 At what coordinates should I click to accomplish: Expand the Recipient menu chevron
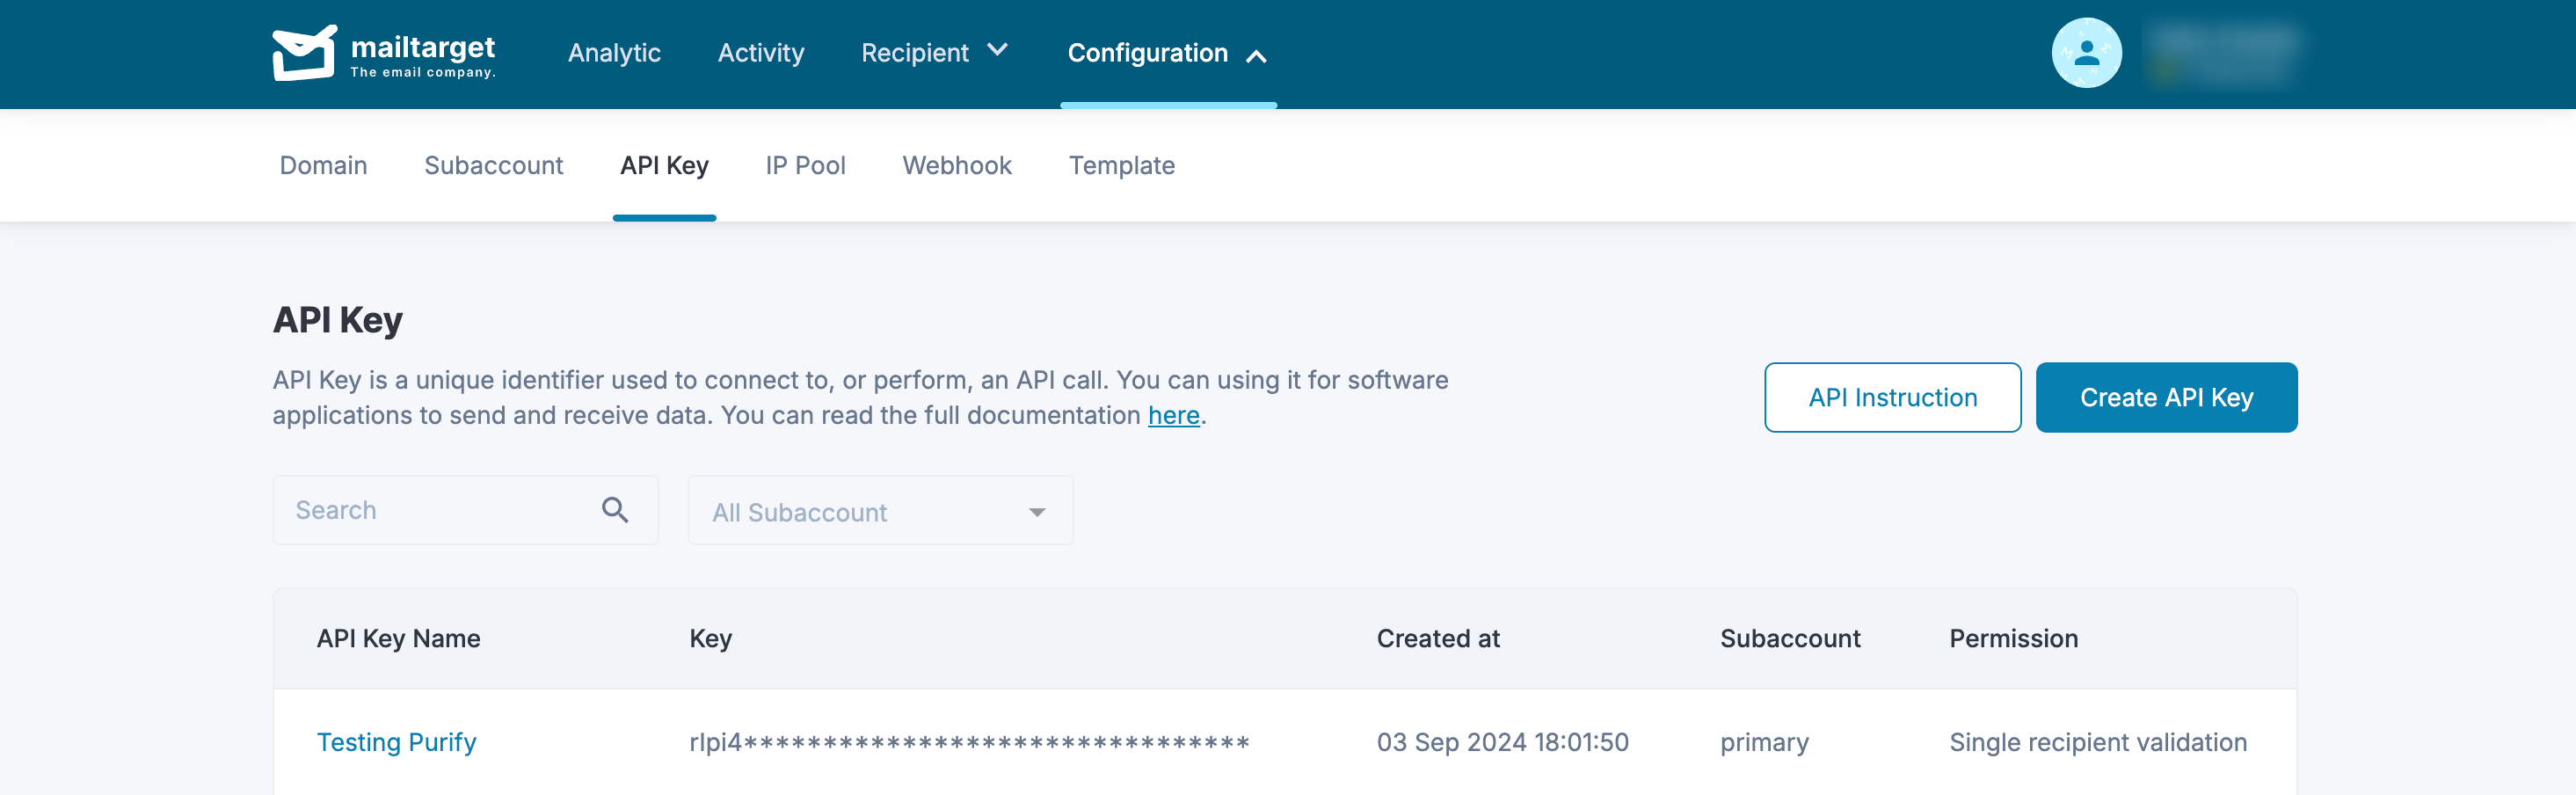click(x=997, y=50)
